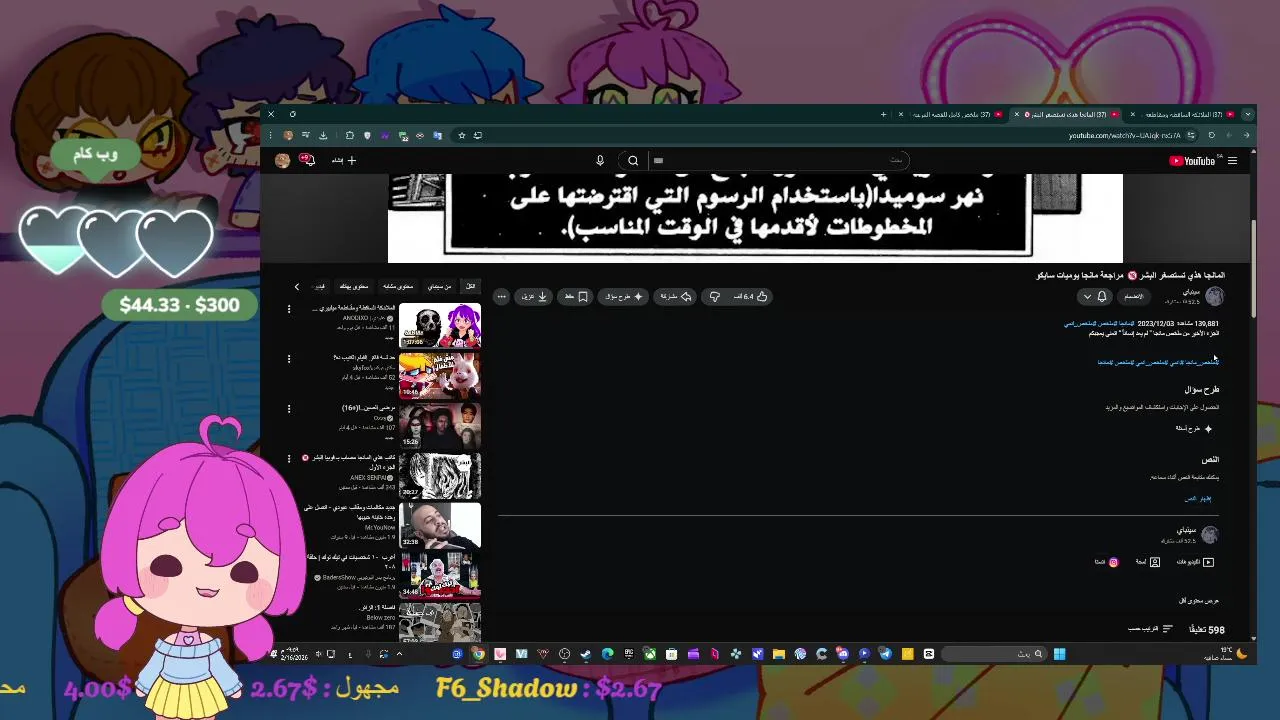Open a new Chrome tab
1280x720 pixels.
(883, 114)
